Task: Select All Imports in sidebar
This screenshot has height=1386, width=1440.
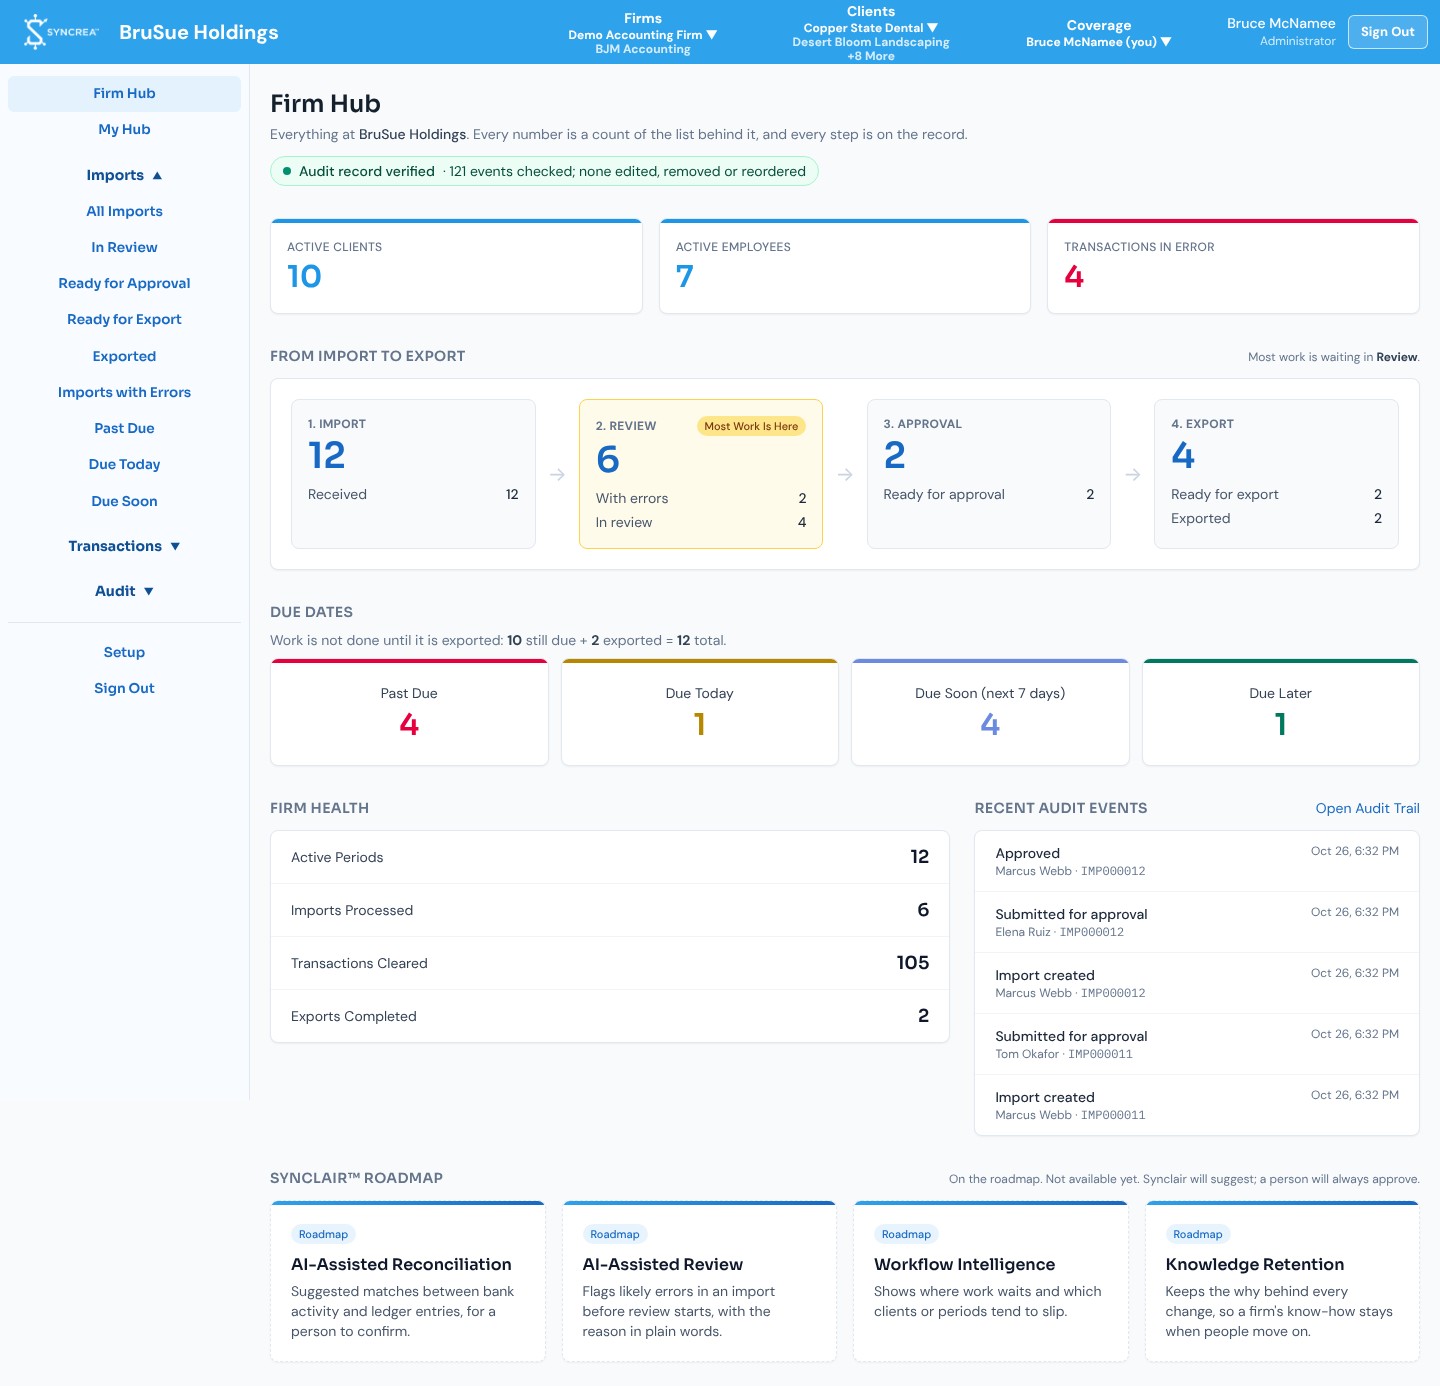Action: pos(124,211)
